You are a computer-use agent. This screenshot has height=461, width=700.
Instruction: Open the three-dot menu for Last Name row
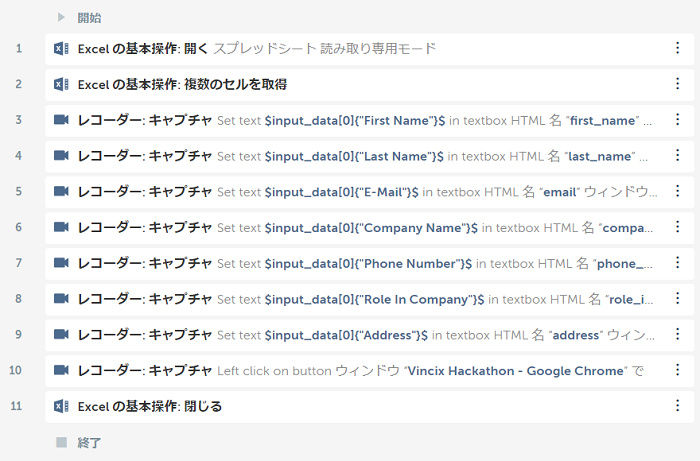pos(678,155)
